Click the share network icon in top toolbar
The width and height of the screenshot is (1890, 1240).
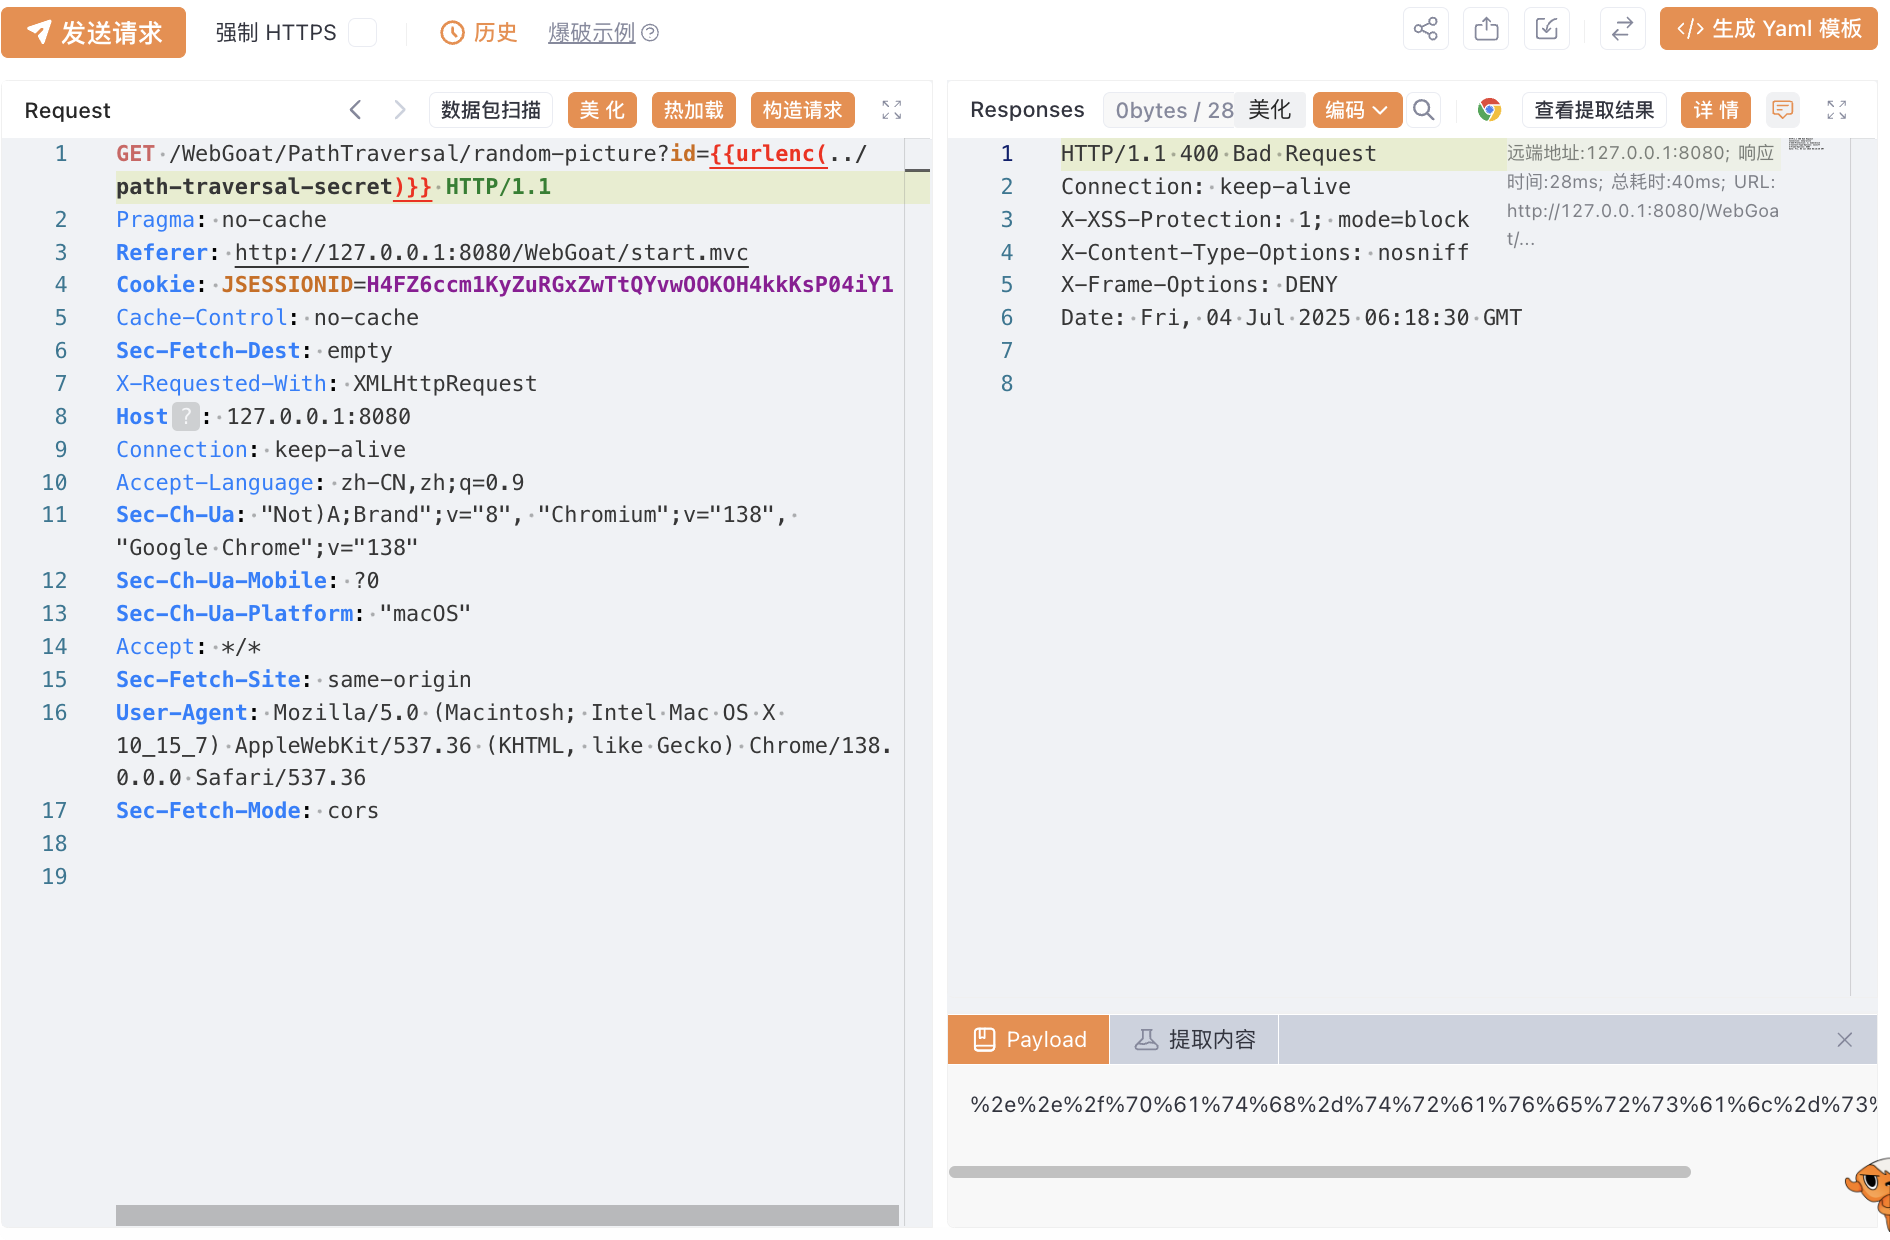coord(1426,28)
